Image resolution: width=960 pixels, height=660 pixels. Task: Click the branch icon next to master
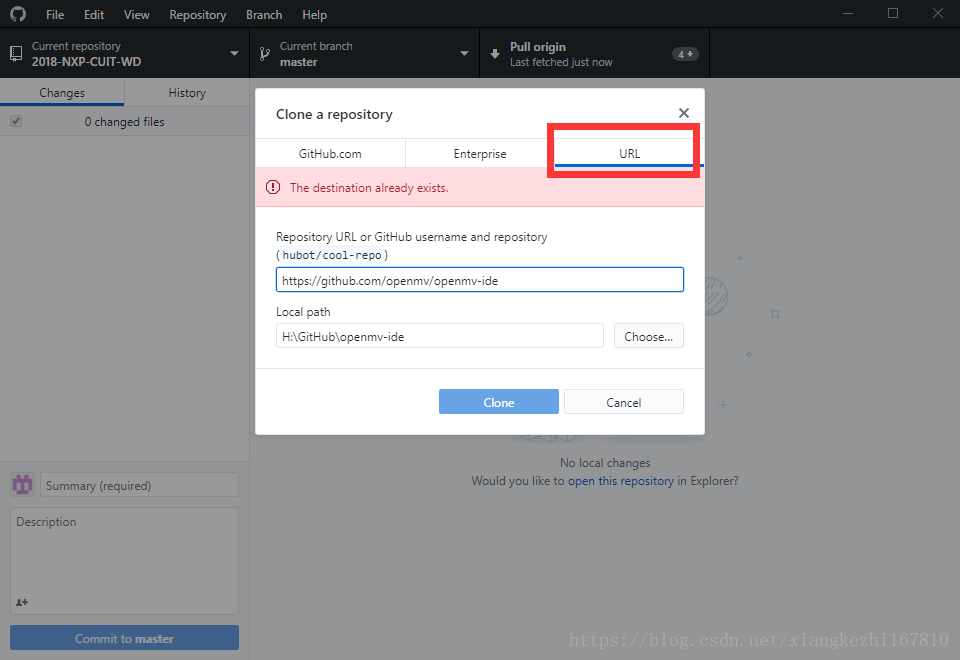(x=264, y=54)
